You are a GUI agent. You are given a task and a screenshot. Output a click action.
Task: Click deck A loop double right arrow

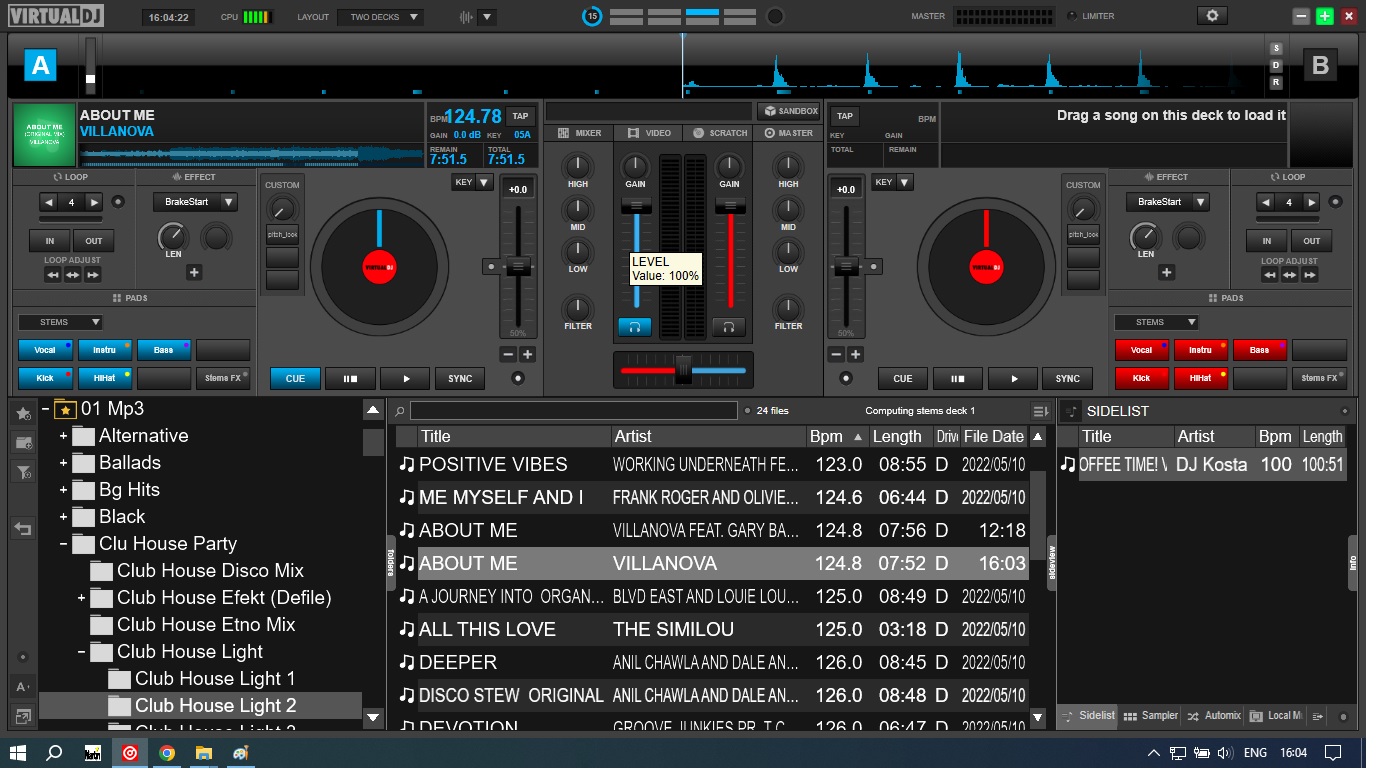click(94, 202)
